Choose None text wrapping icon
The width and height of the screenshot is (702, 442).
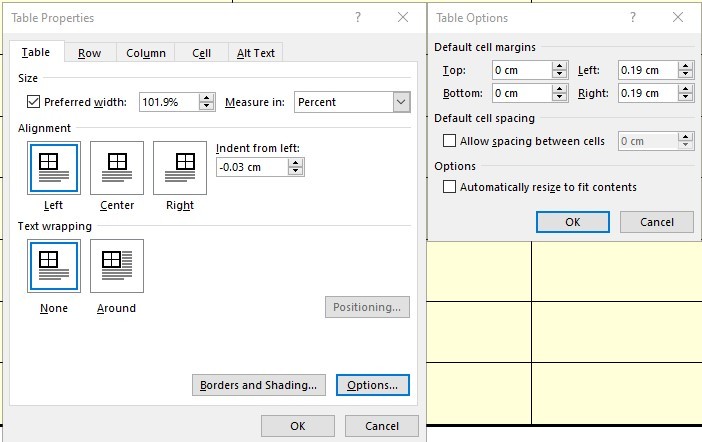coord(54,266)
